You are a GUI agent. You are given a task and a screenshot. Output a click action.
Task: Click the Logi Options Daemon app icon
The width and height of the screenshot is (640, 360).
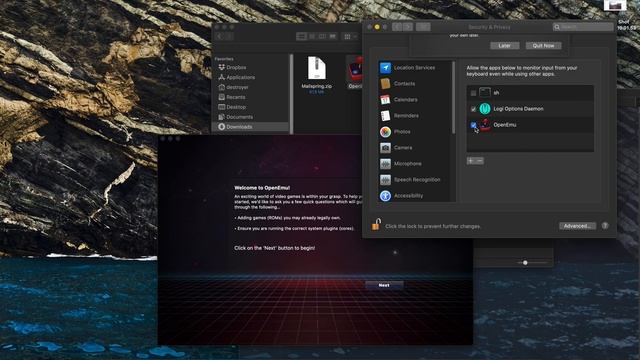[484, 109]
